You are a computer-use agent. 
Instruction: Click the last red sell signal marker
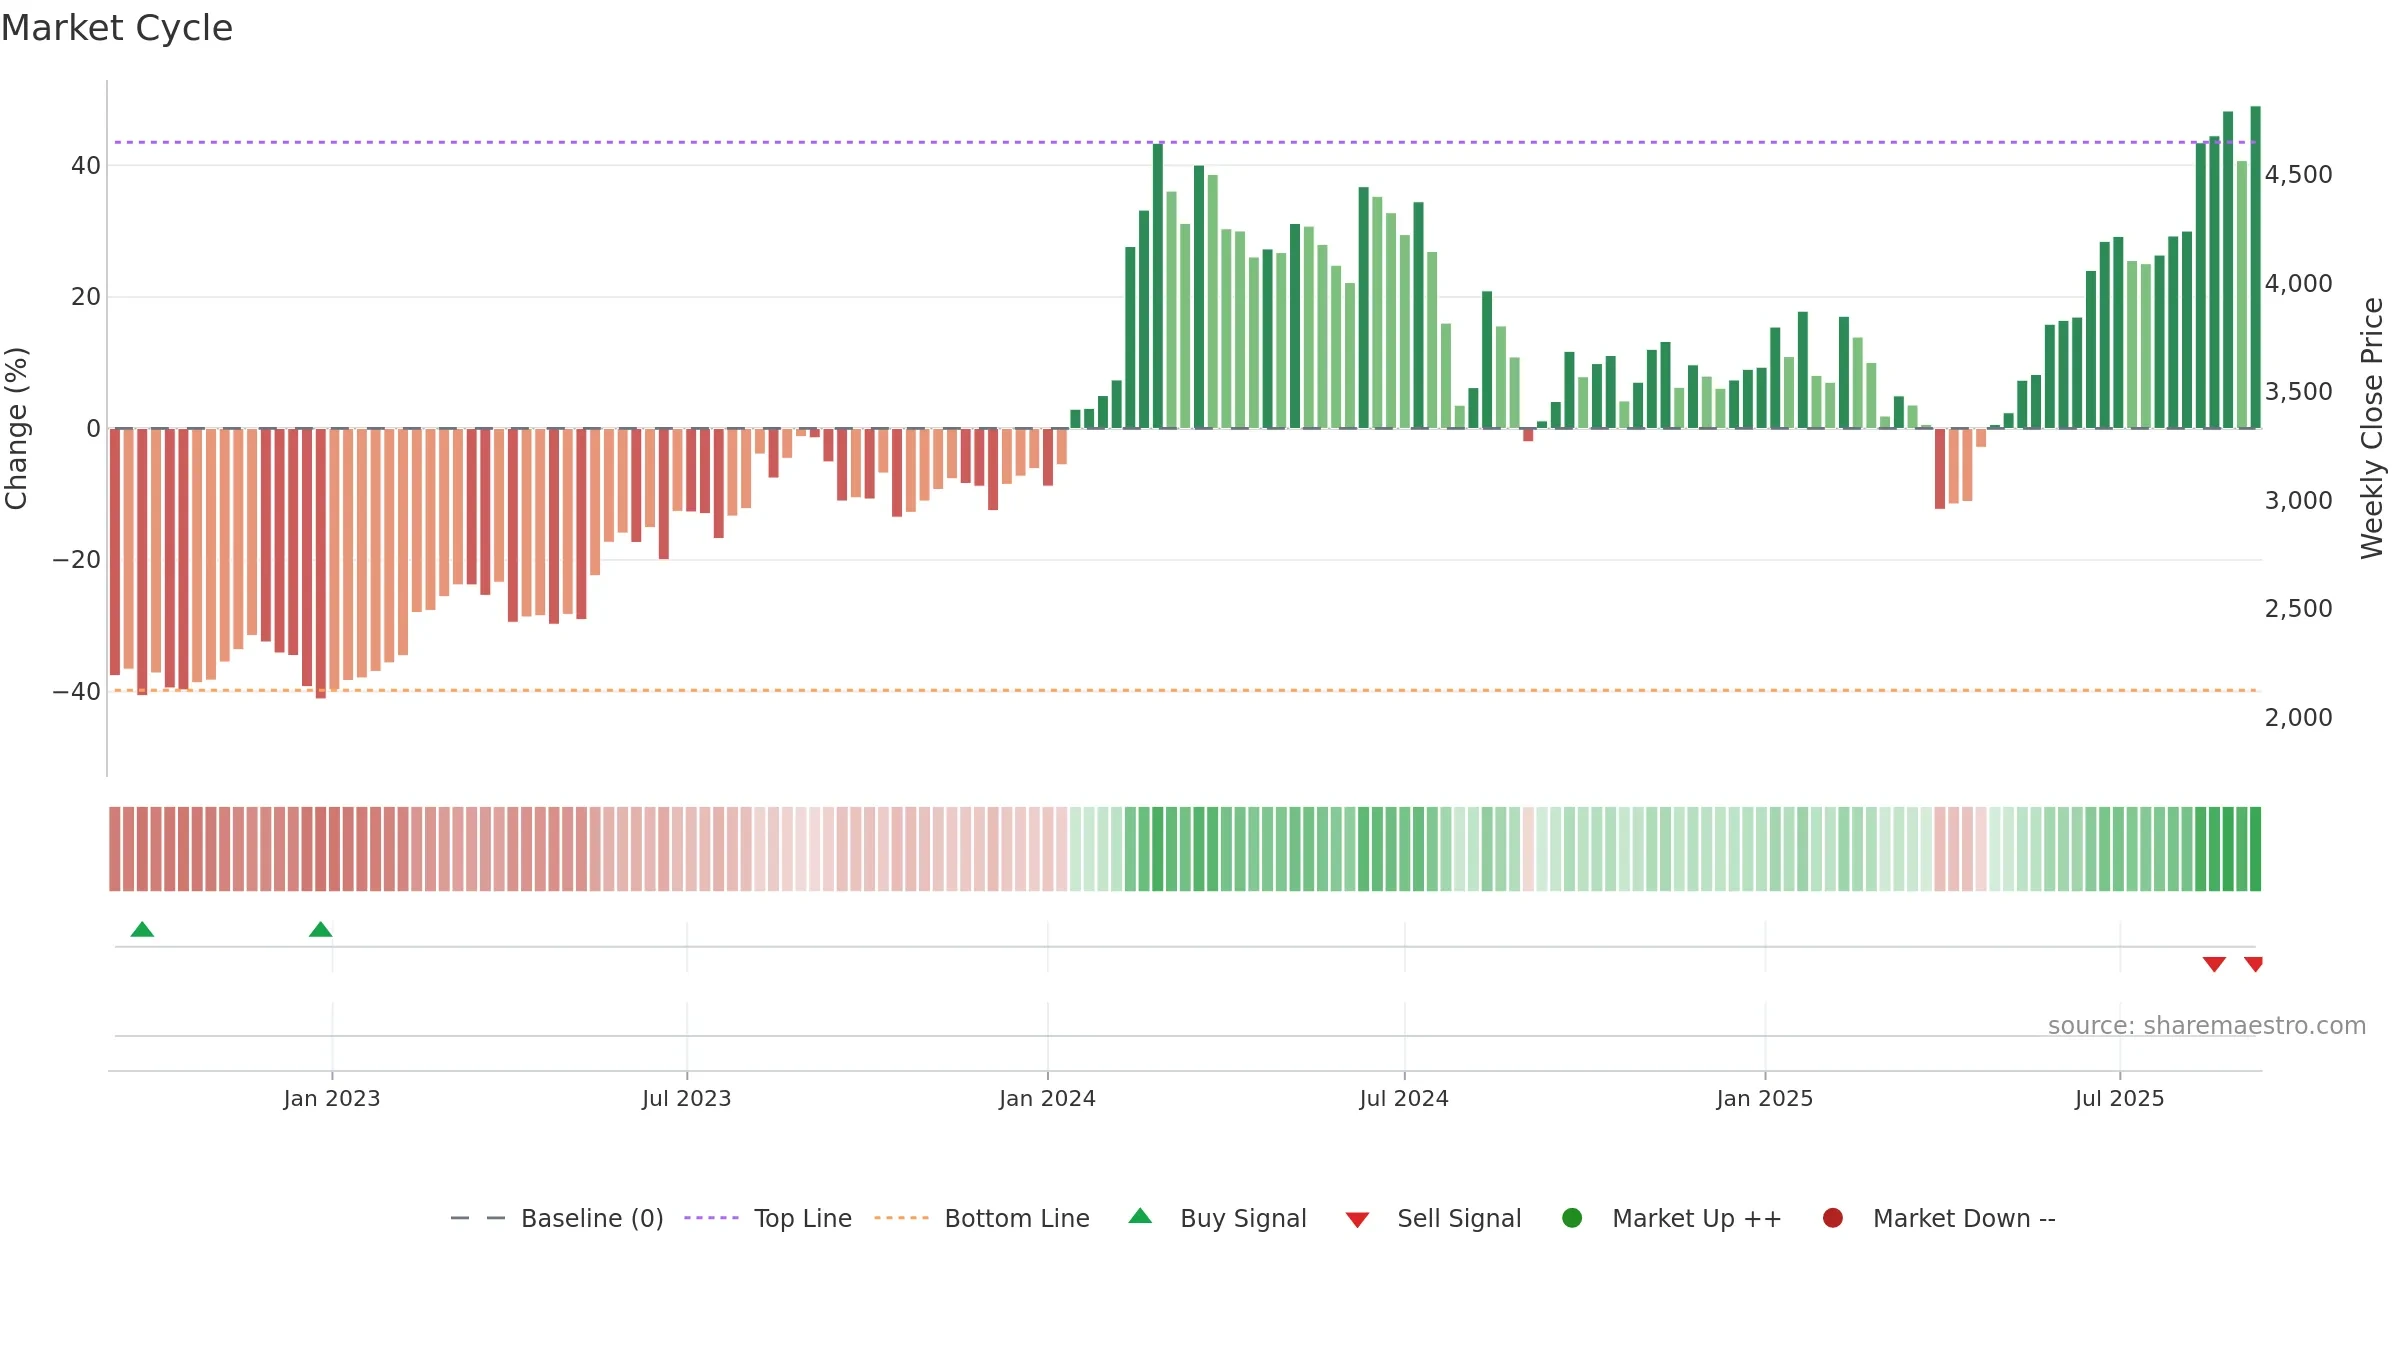[x=2254, y=964]
